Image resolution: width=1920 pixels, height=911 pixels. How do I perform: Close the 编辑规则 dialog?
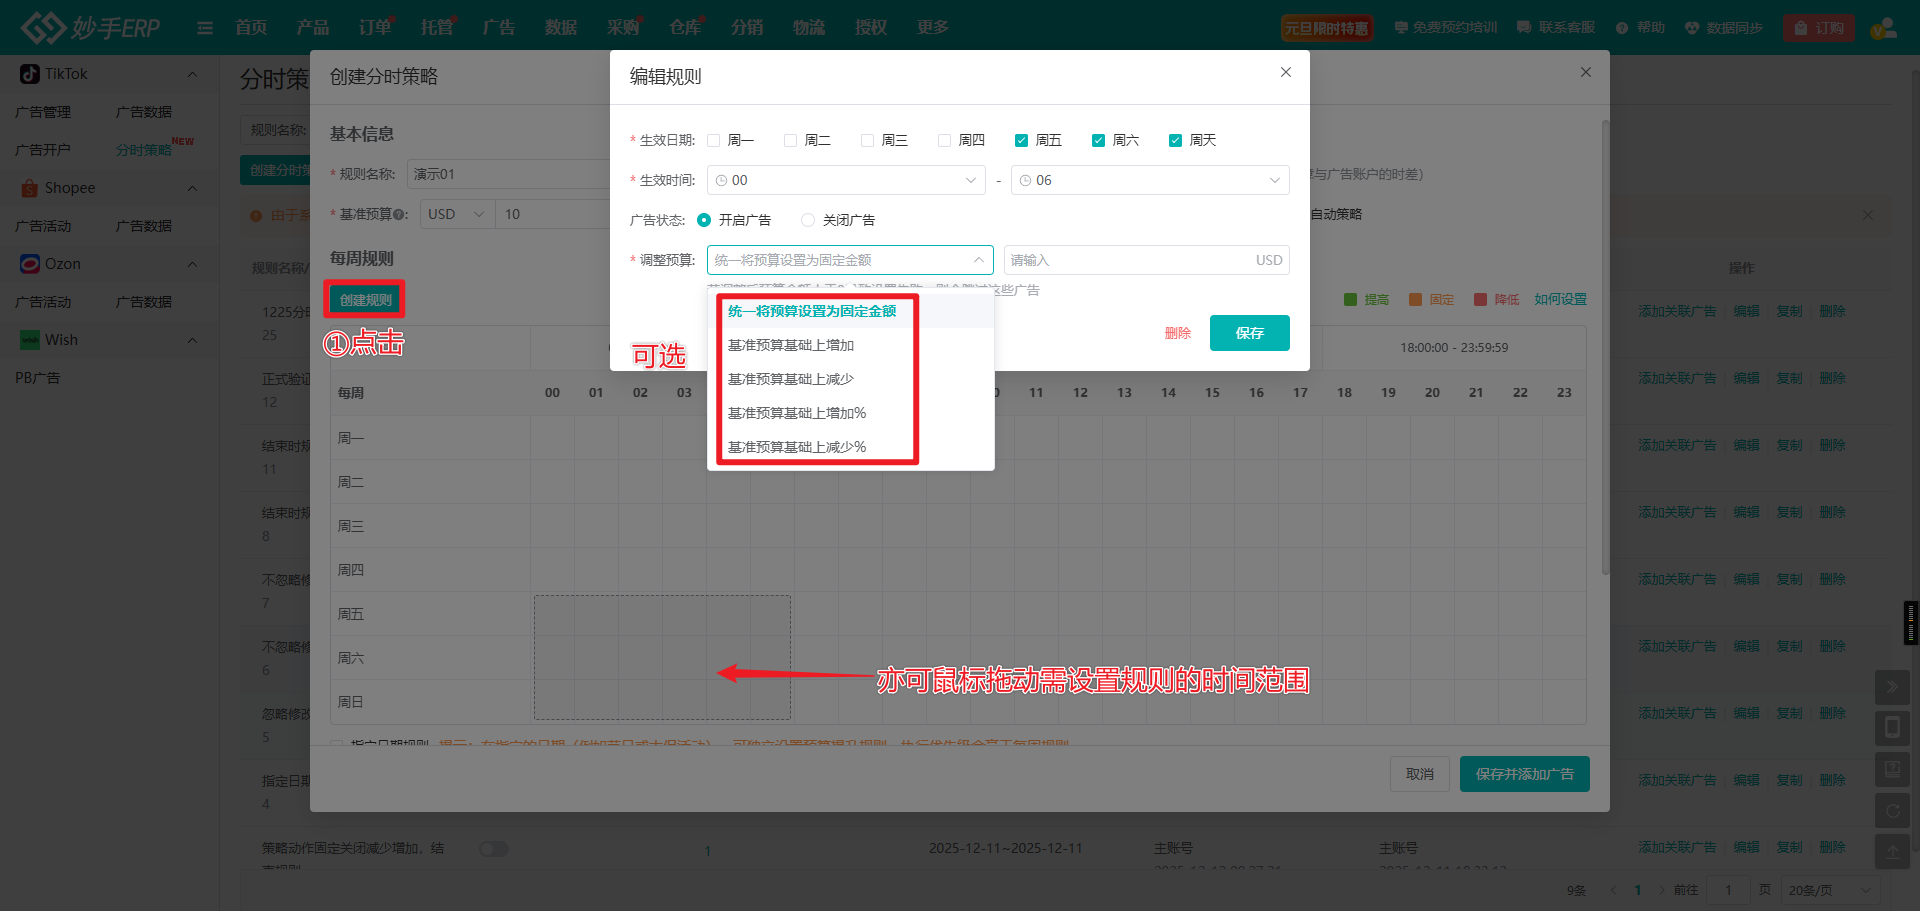coord(1286,72)
